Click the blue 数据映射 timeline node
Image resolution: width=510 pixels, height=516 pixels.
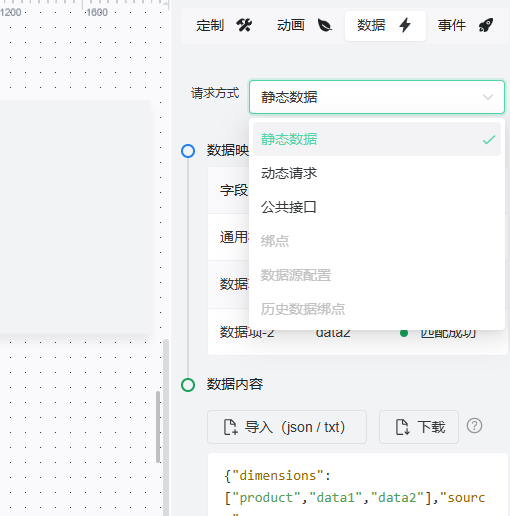pos(188,151)
